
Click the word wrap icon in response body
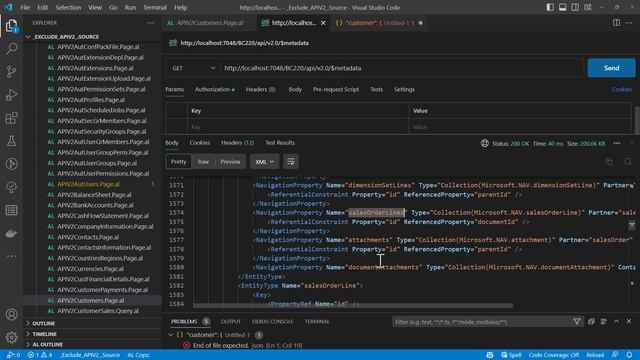click(x=291, y=162)
